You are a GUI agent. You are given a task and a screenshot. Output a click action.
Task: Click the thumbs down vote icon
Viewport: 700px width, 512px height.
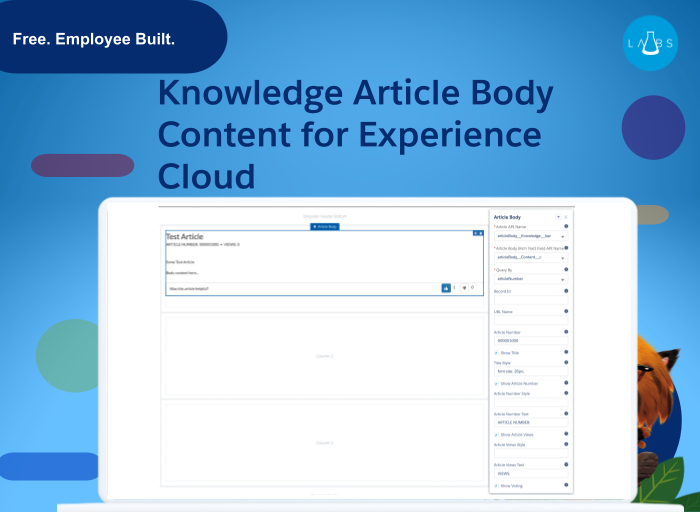point(464,288)
